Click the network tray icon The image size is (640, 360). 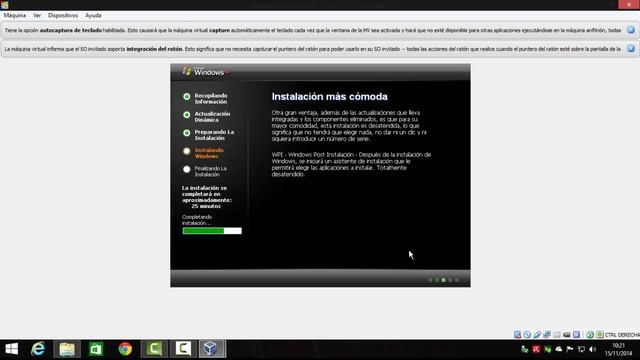click(582, 349)
